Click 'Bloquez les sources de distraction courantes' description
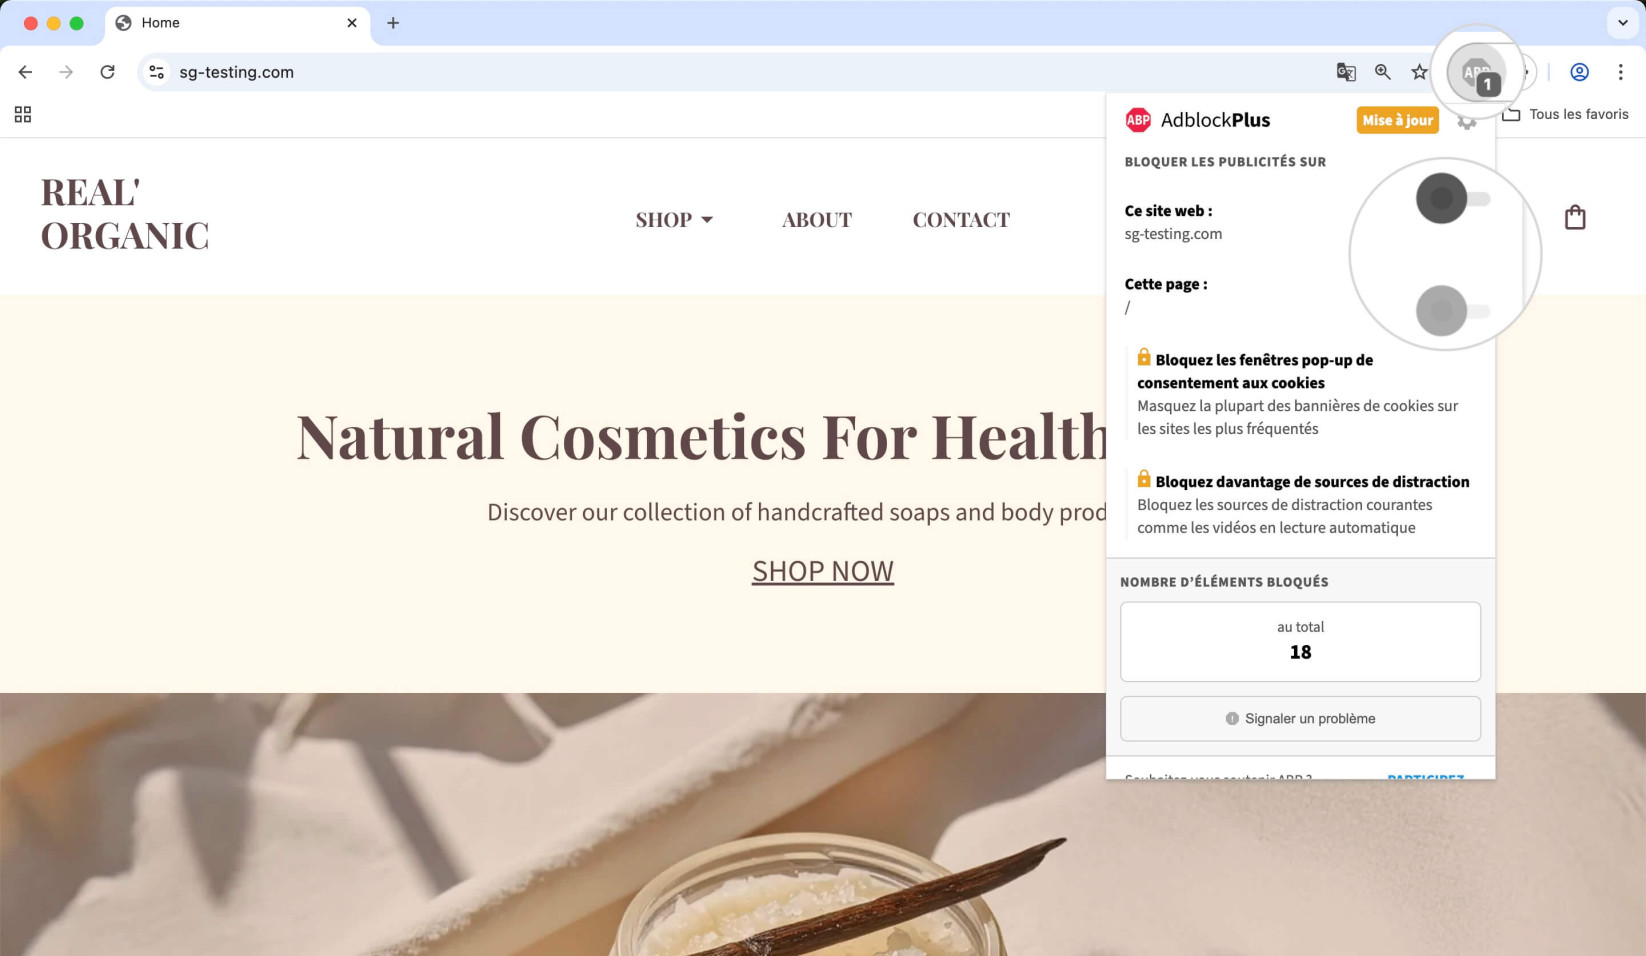 [1285, 516]
